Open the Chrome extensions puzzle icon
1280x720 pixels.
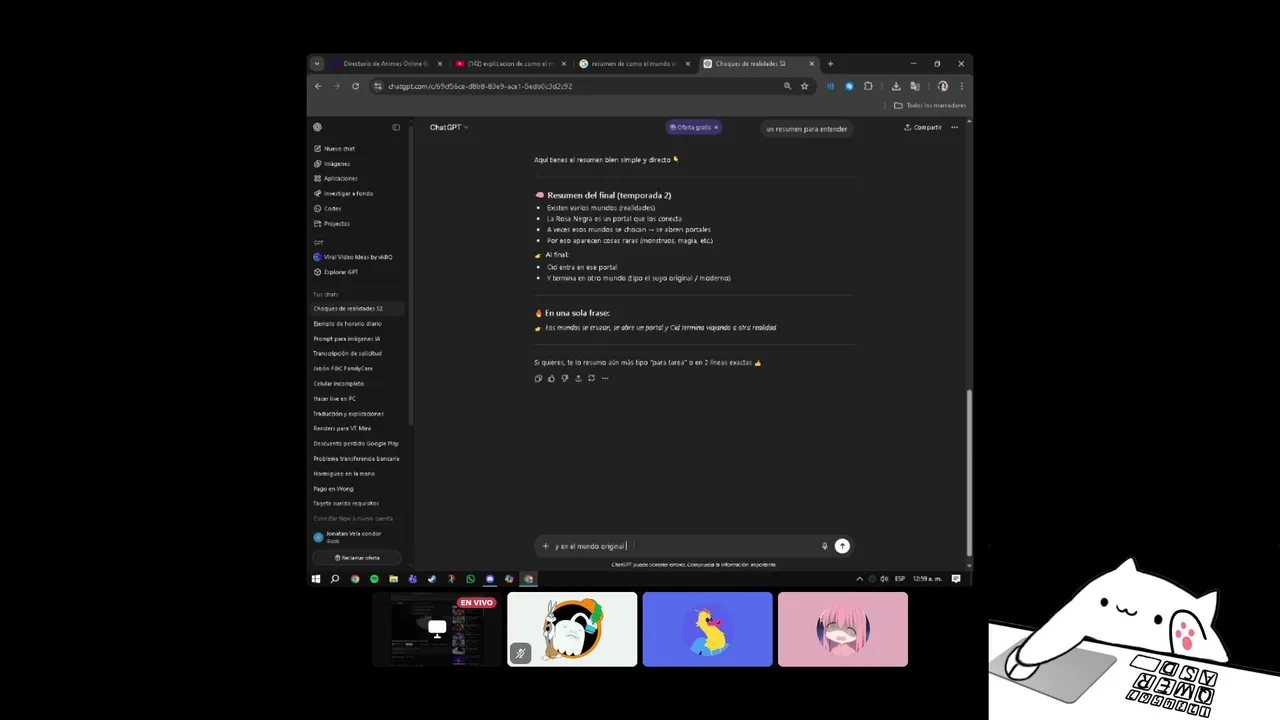pos(868,86)
